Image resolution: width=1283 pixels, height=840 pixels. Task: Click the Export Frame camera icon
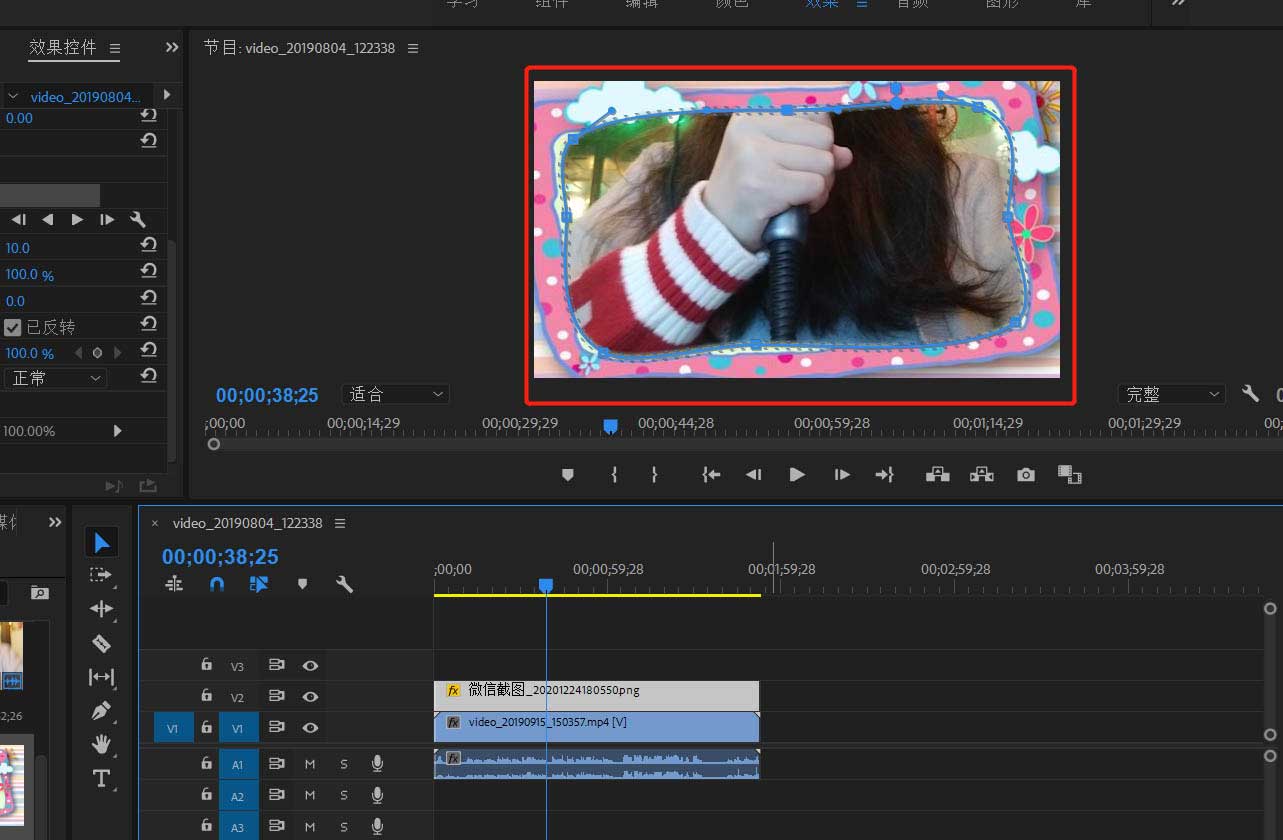point(1026,475)
